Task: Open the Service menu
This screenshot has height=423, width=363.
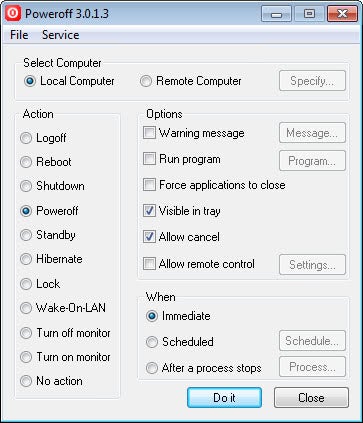Action: (60, 35)
